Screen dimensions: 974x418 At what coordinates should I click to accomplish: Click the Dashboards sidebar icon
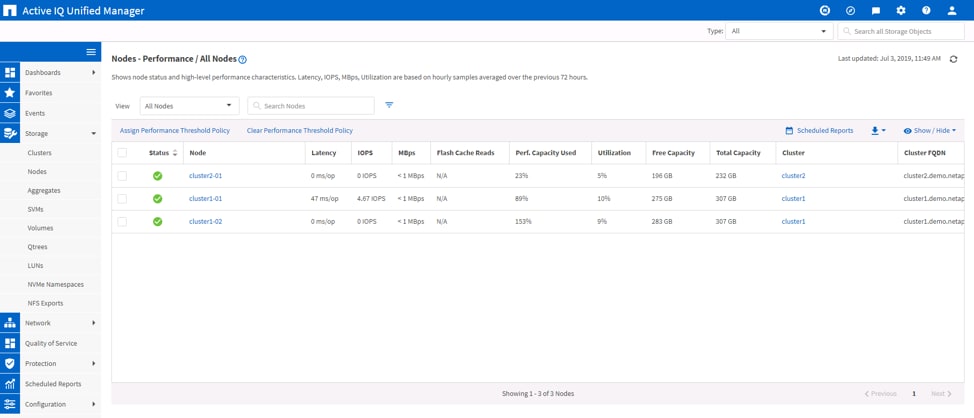[x=9, y=73]
